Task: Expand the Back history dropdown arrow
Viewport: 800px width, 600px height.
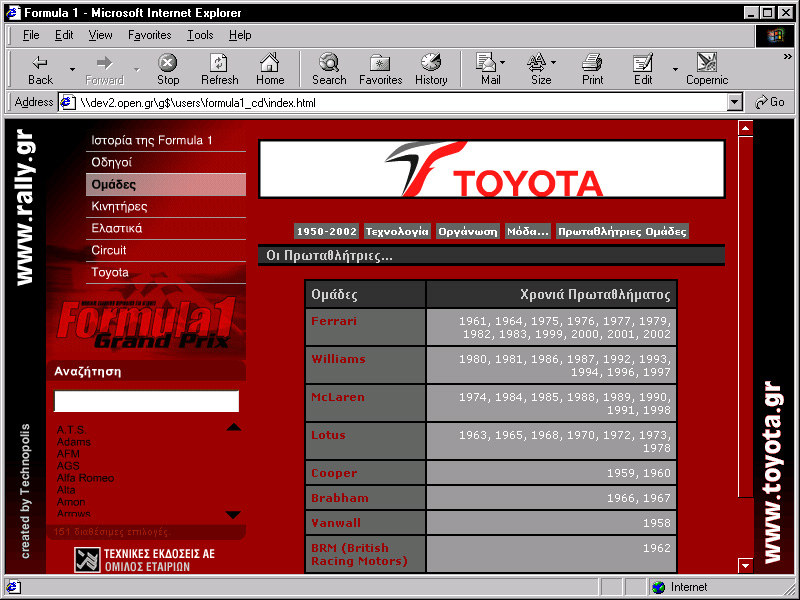Action: (72, 69)
